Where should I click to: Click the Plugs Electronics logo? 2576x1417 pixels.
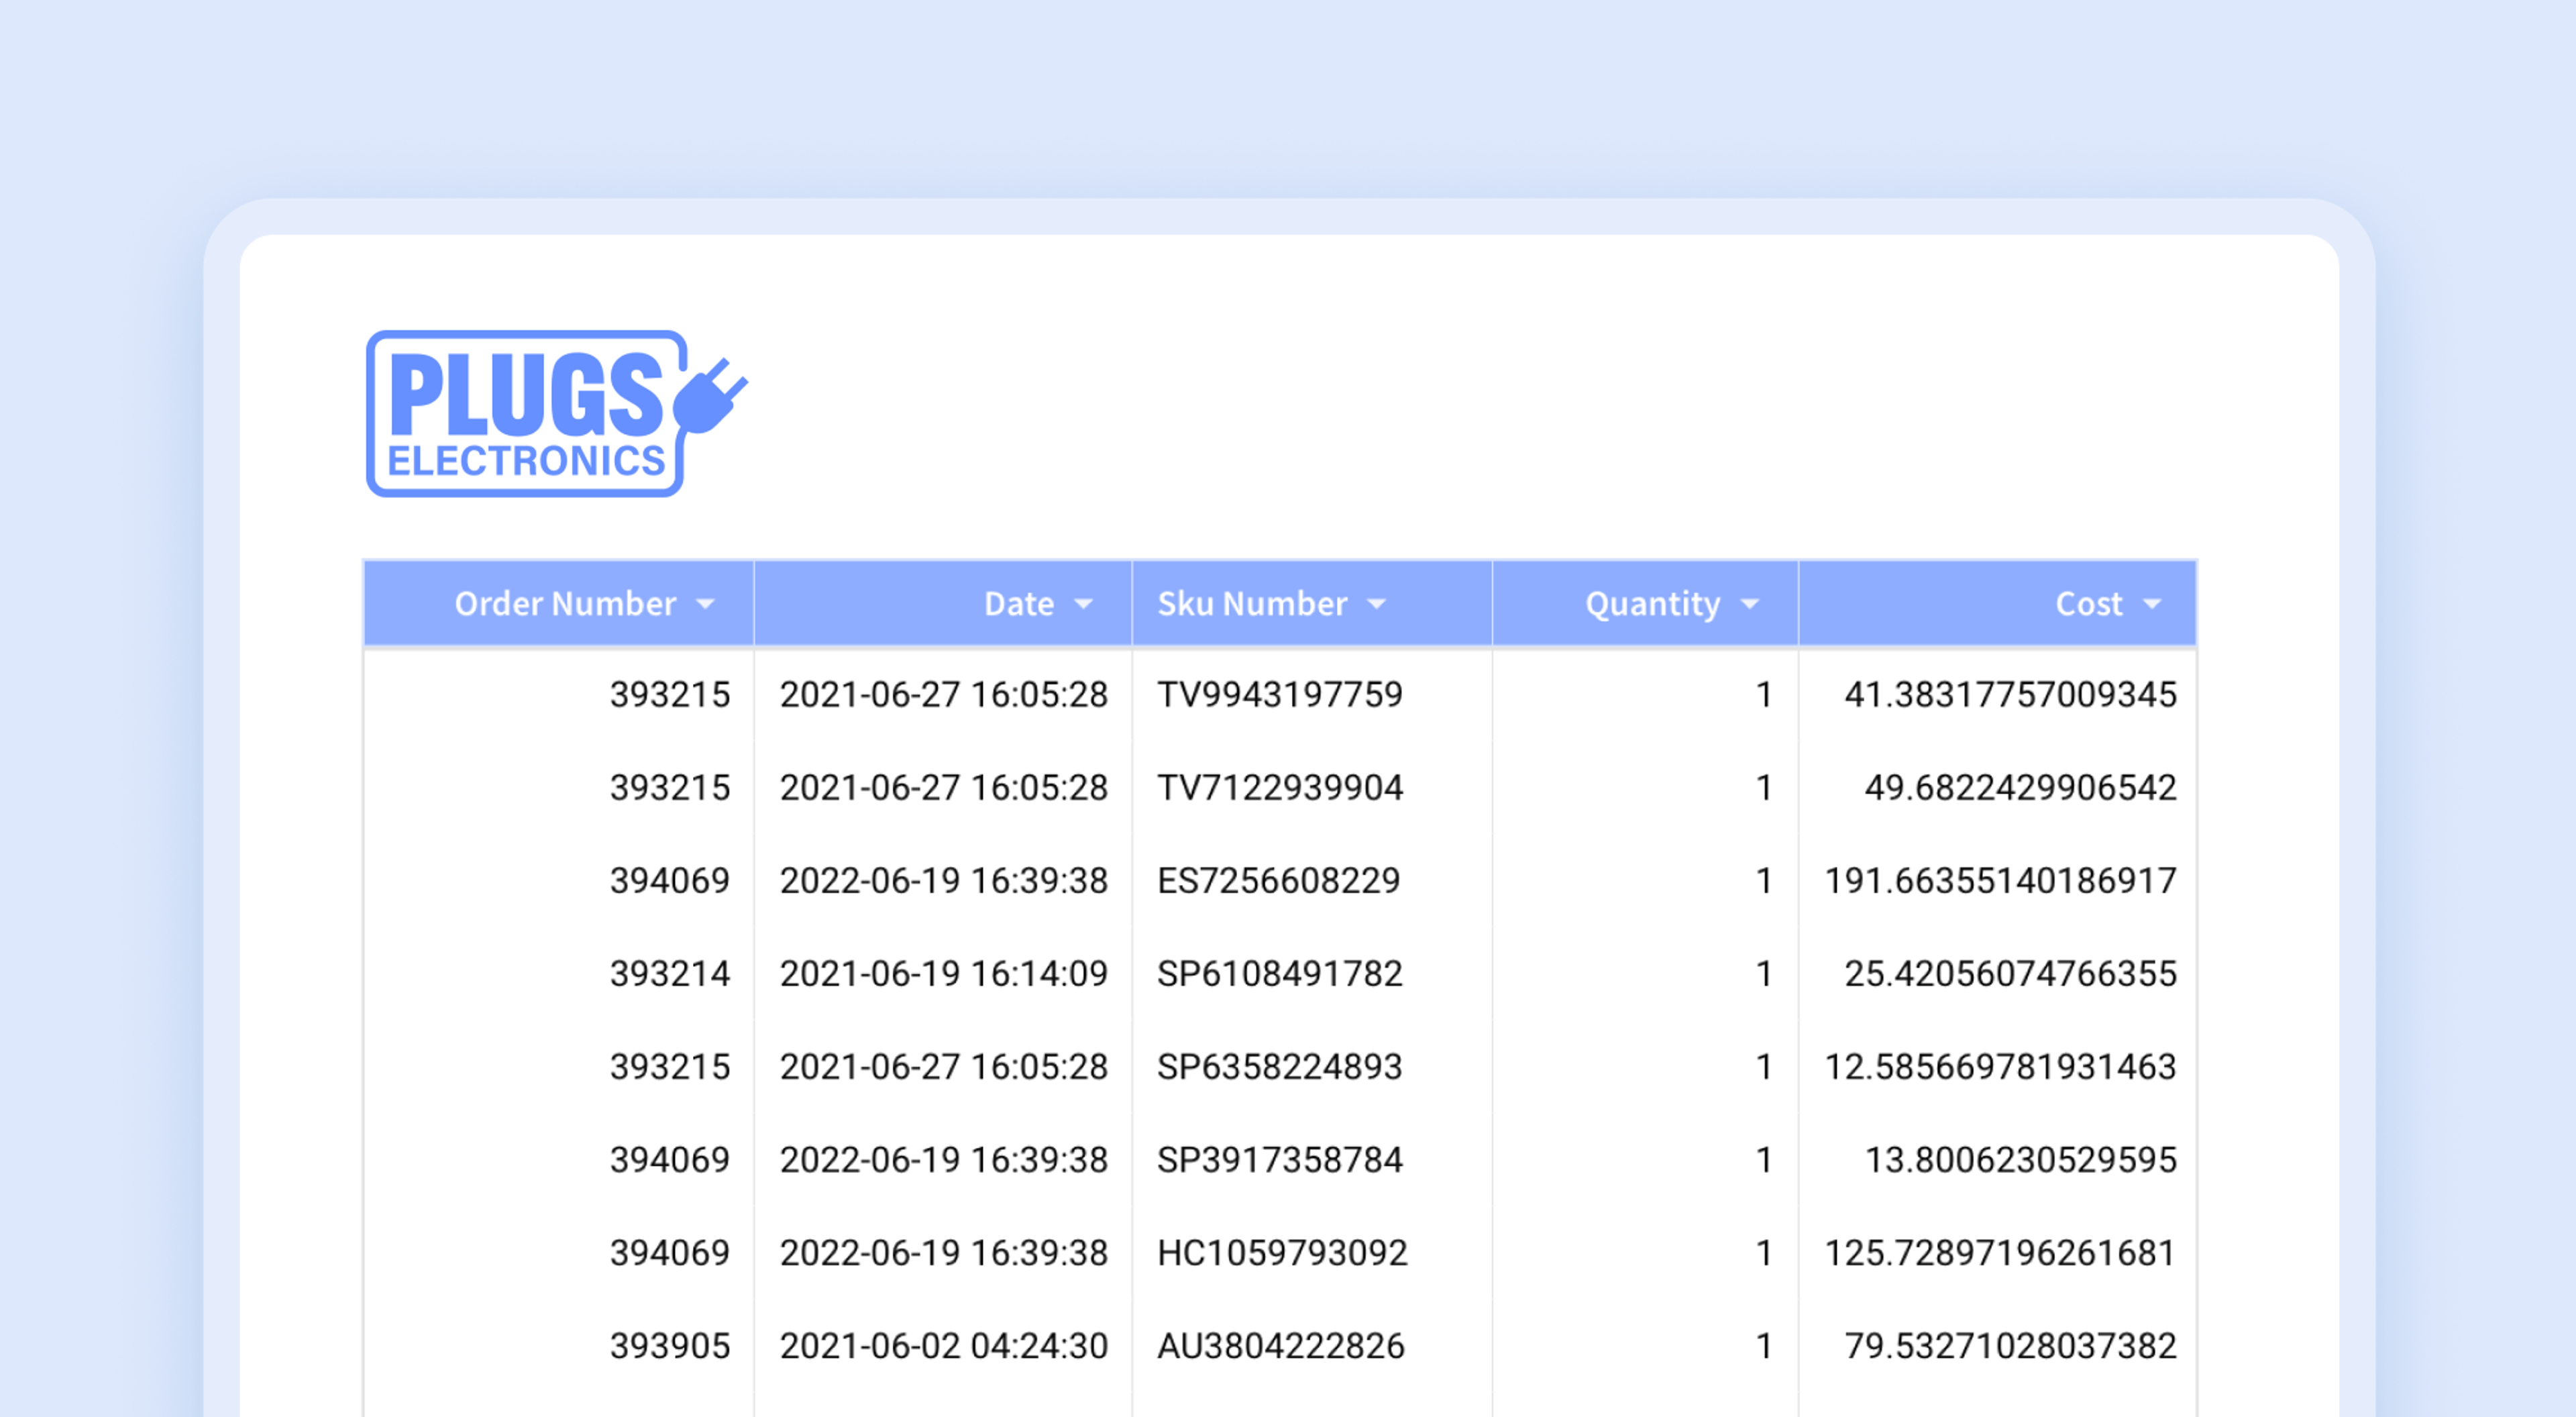point(557,413)
